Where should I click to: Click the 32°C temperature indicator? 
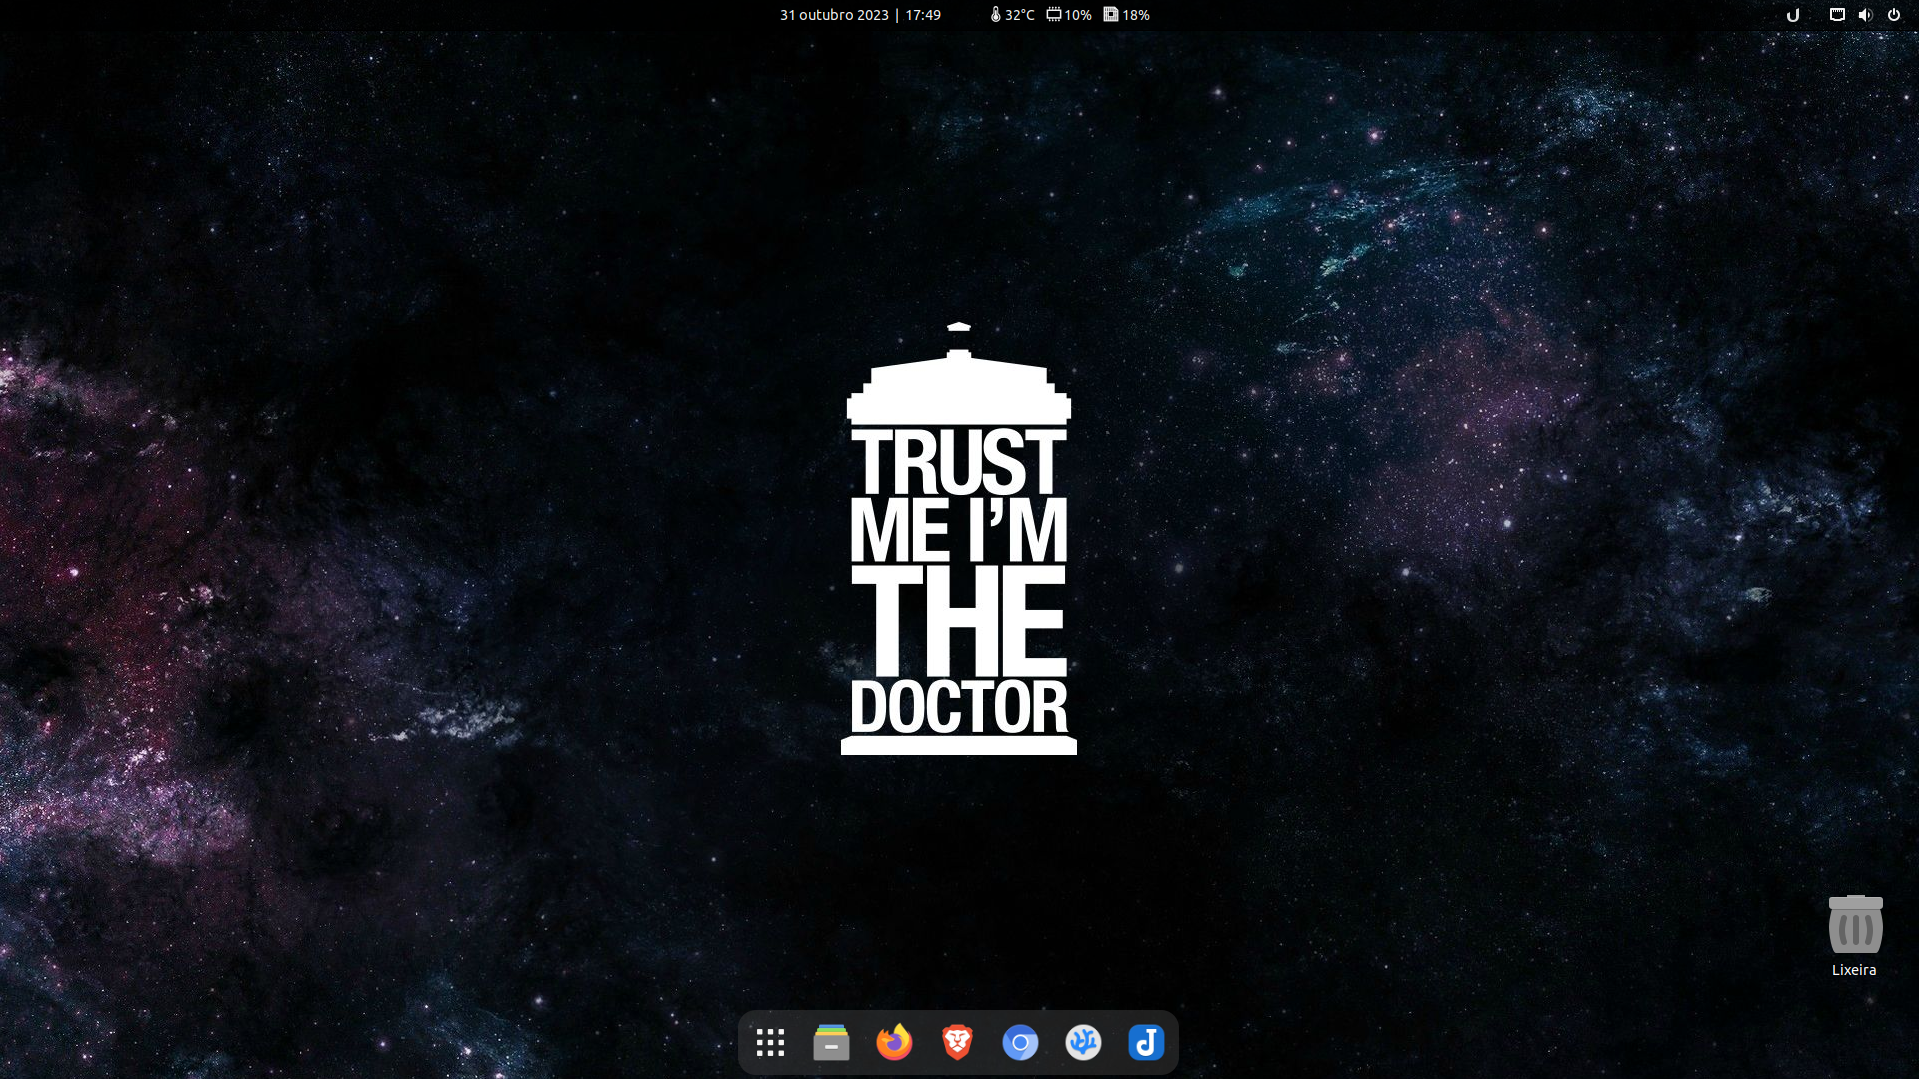[x=1012, y=15]
